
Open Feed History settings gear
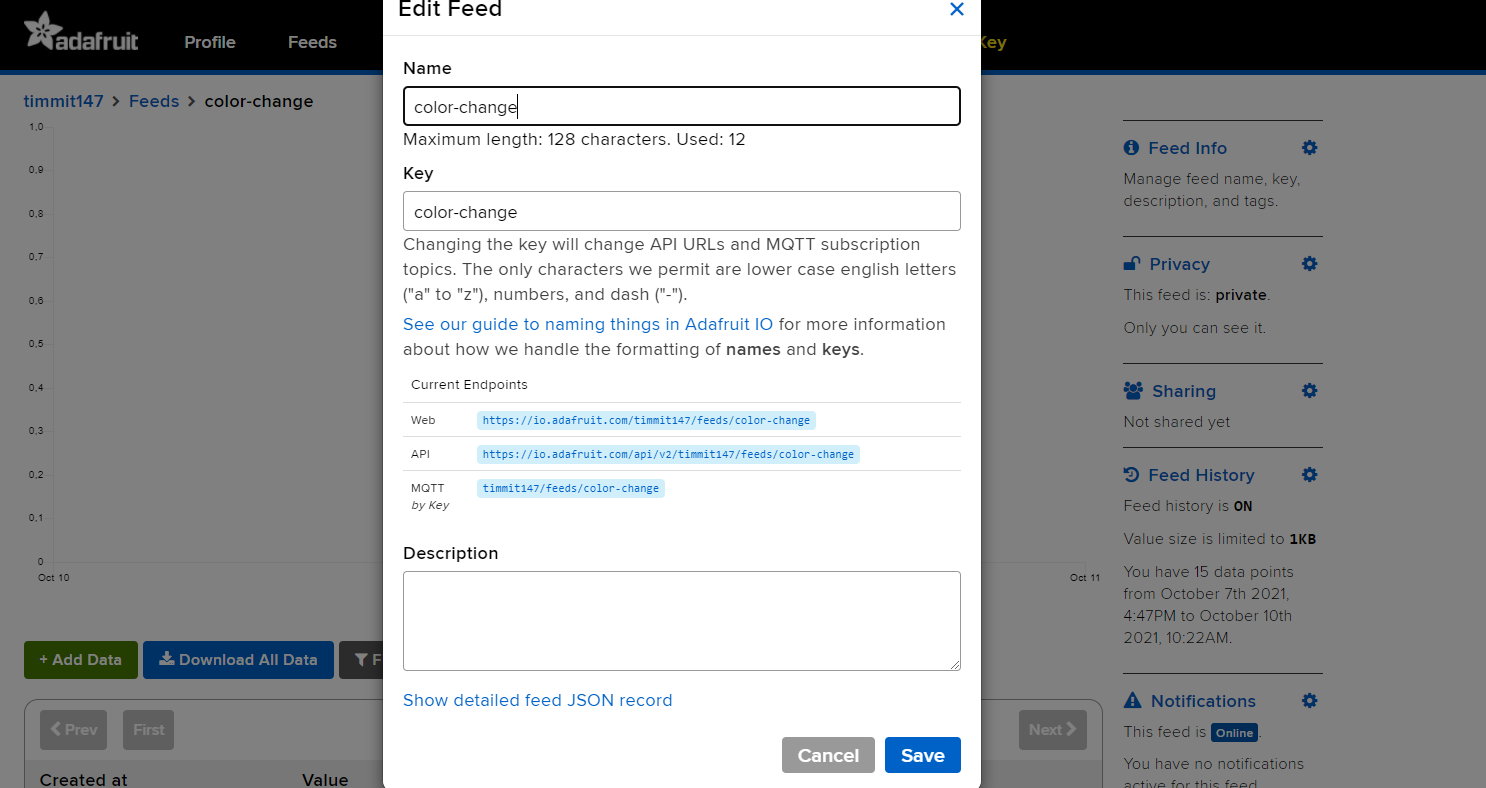[x=1309, y=475]
